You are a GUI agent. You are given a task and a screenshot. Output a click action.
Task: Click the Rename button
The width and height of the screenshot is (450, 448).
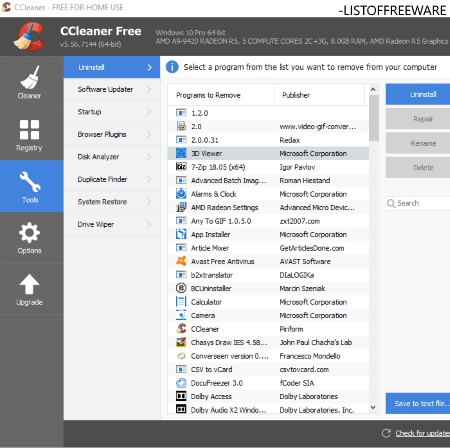[x=418, y=143]
